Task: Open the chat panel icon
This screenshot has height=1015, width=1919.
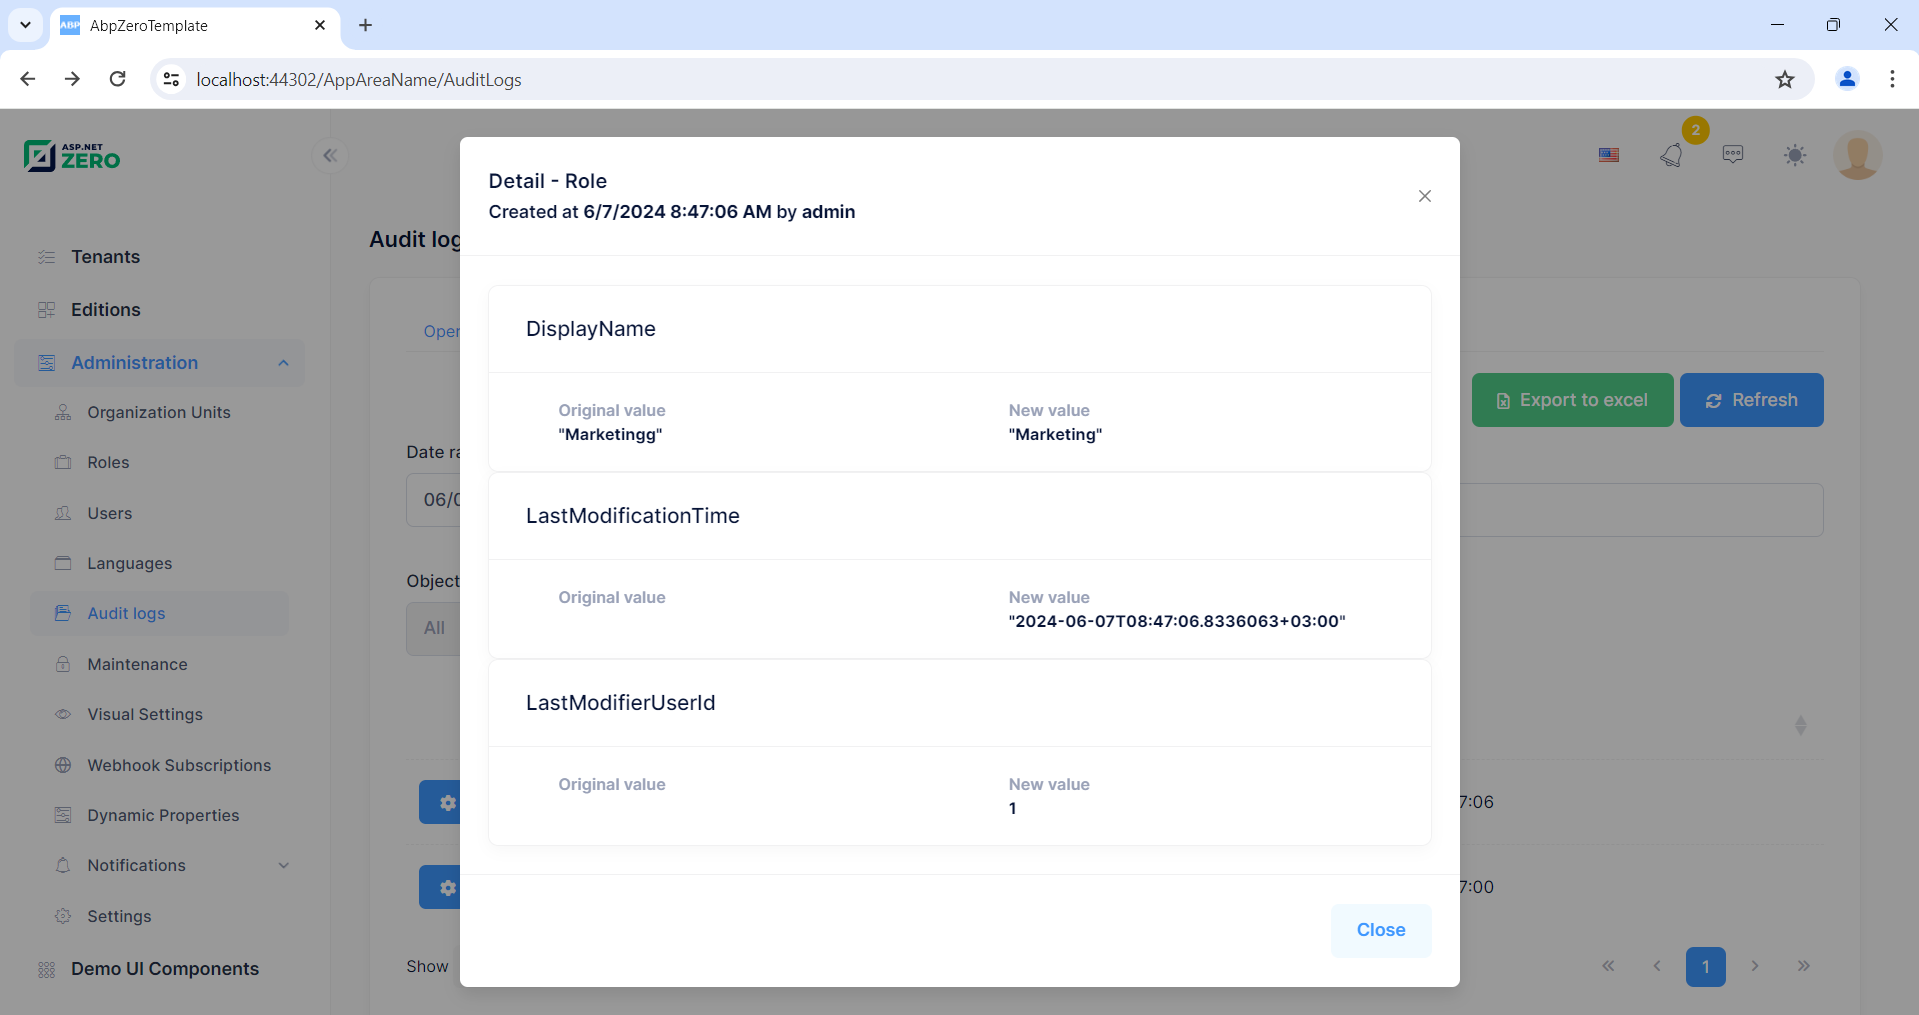Action: coord(1733,154)
